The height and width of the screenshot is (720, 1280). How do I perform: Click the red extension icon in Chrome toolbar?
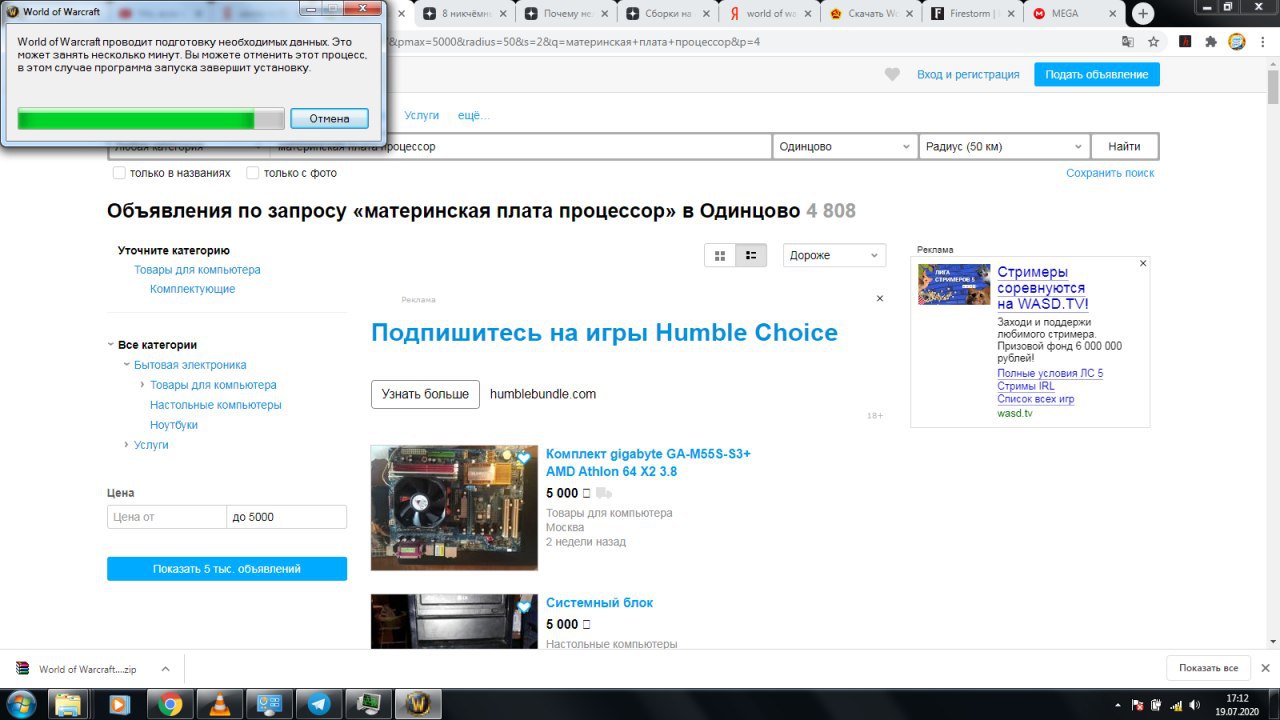point(1185,42)
